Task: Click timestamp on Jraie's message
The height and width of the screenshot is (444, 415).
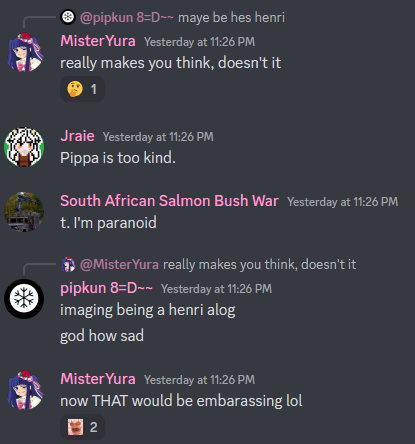Action: click(158, 137)
